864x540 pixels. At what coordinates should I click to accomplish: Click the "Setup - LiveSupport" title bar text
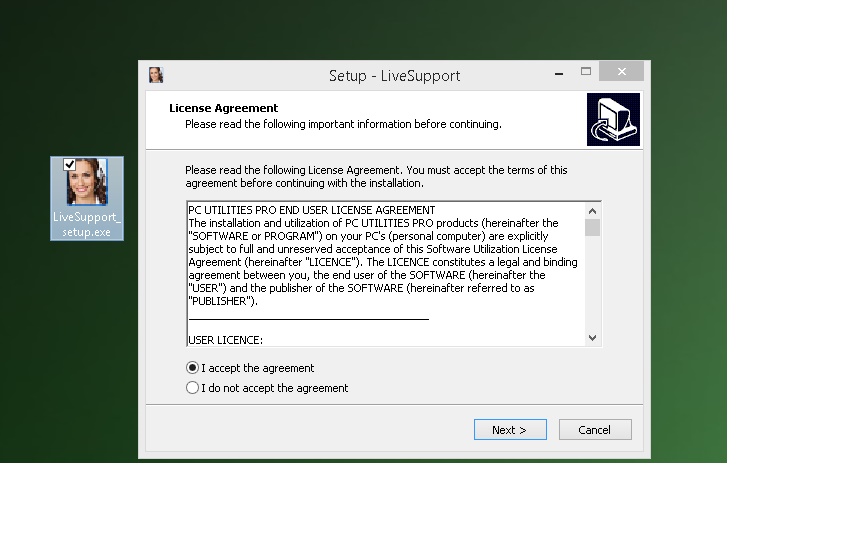(394, 76)
